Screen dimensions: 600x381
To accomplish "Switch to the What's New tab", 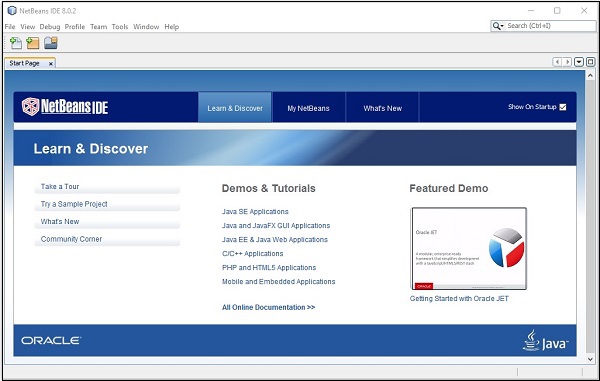I will [x=382, y=107].
